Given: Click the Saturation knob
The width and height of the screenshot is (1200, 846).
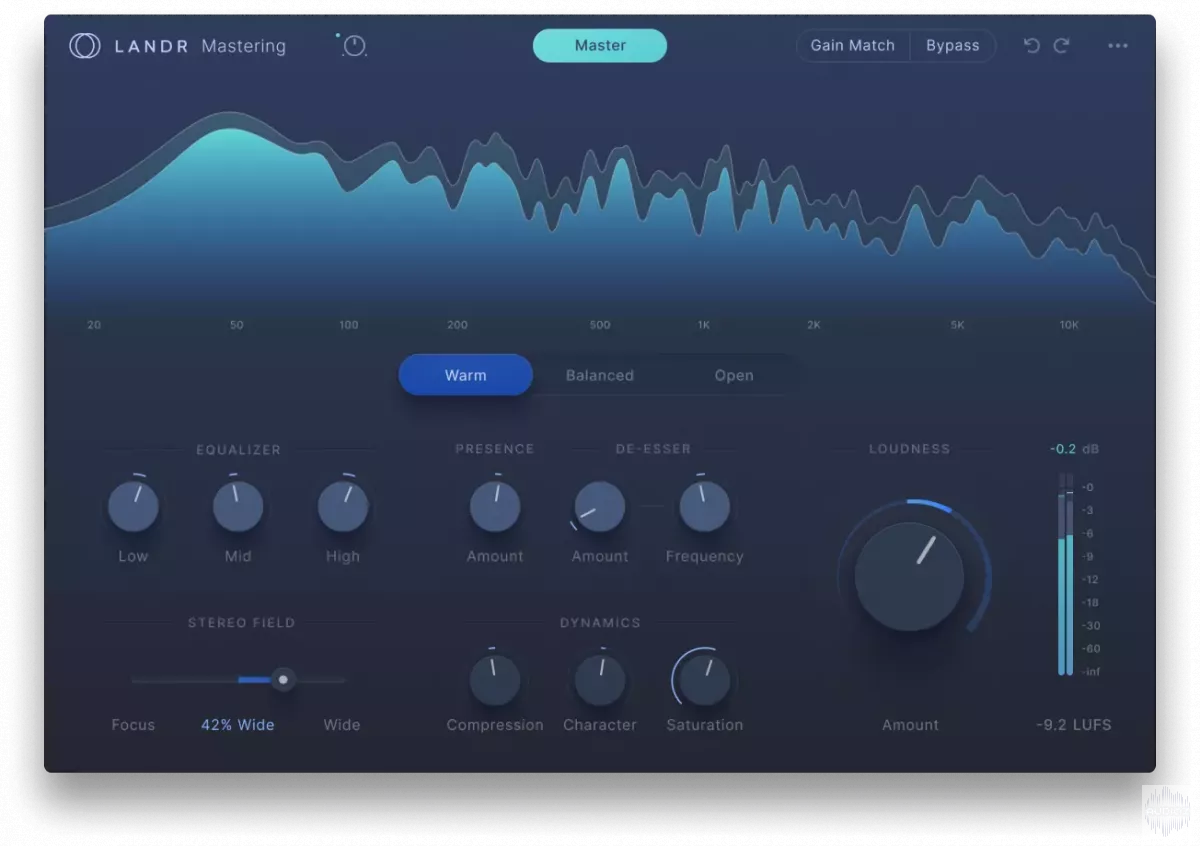Looking at the screenshot, I should (705, 680).
